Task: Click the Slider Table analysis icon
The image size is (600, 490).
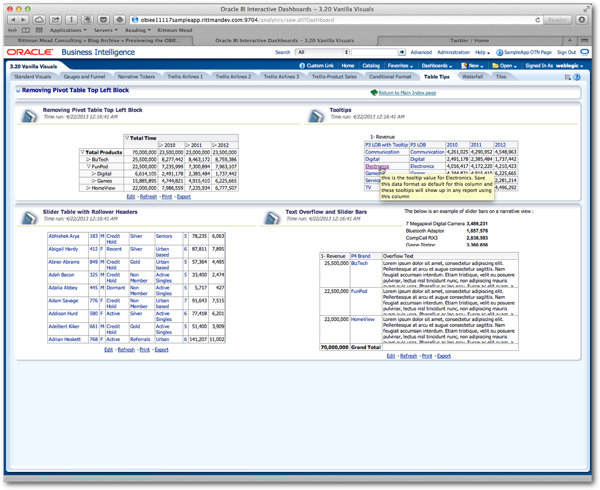Action: point(29,218)
